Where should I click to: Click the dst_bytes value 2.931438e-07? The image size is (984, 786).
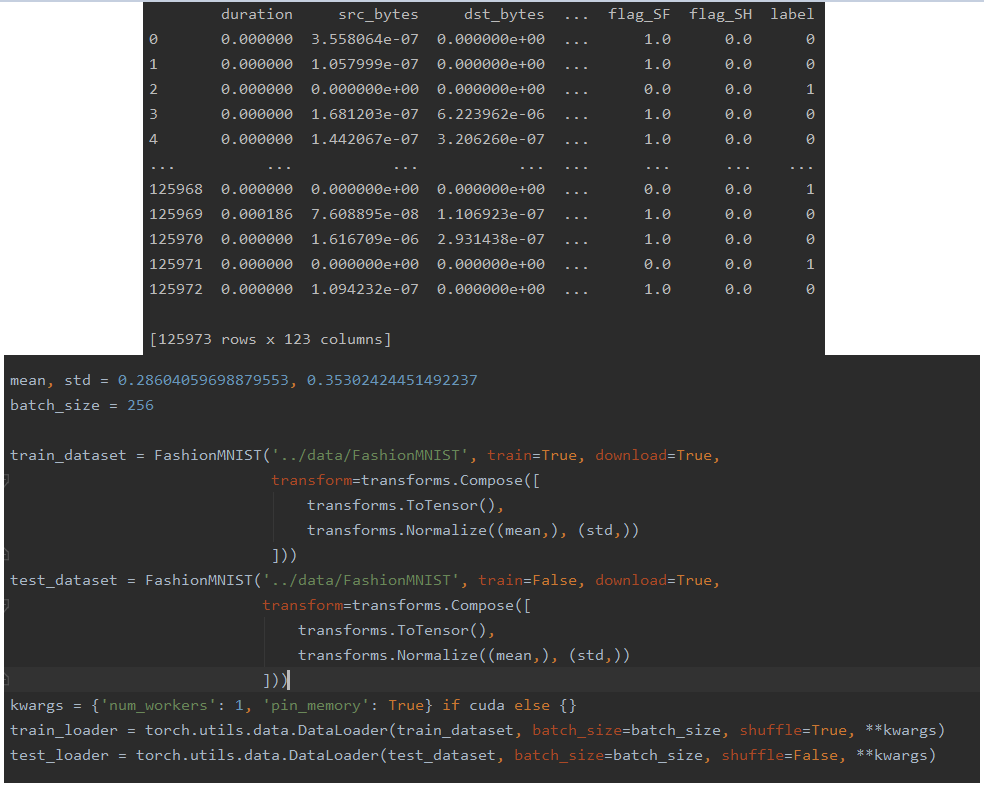pyautogui.click(x=491, y=240)
